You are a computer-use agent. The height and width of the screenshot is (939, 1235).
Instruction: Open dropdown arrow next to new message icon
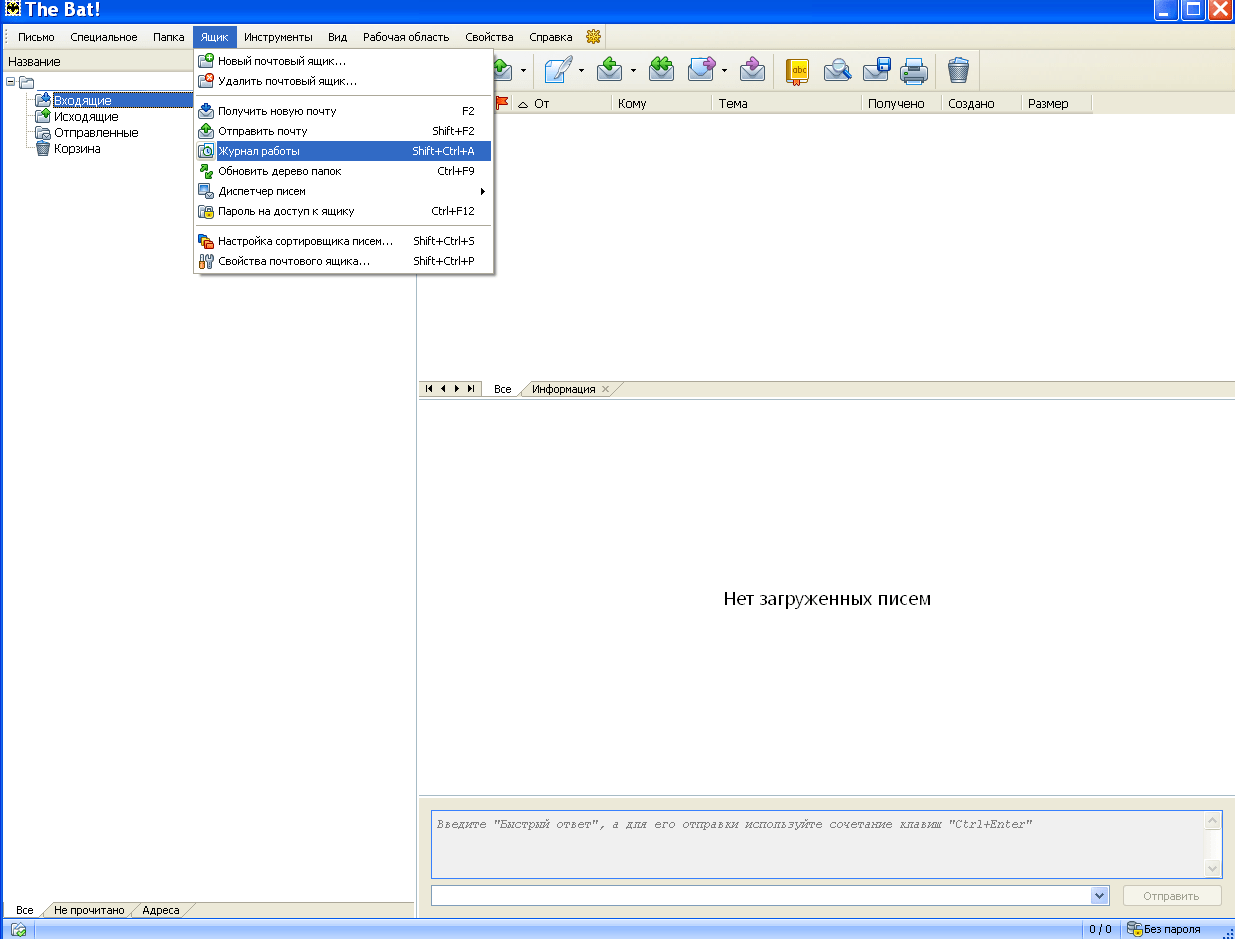tap(582, 71)
